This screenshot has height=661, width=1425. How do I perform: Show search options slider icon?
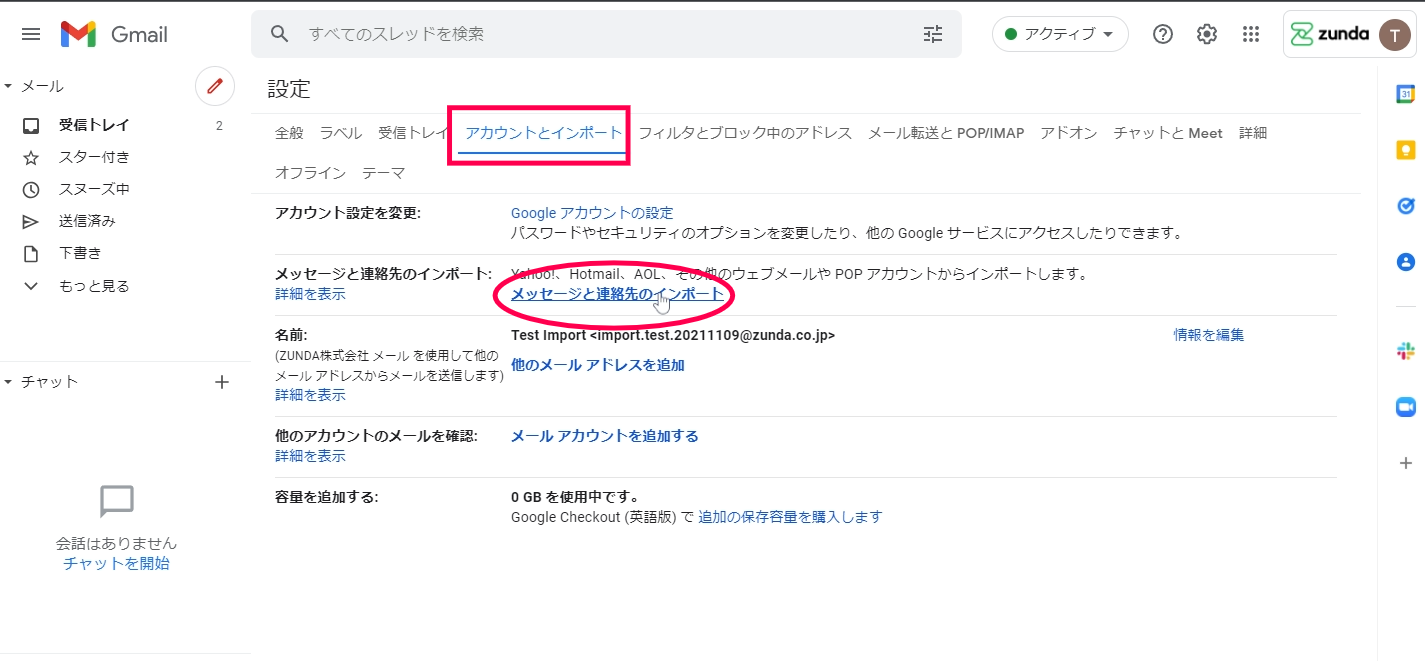pyautogui.click(x=933, y=34)
